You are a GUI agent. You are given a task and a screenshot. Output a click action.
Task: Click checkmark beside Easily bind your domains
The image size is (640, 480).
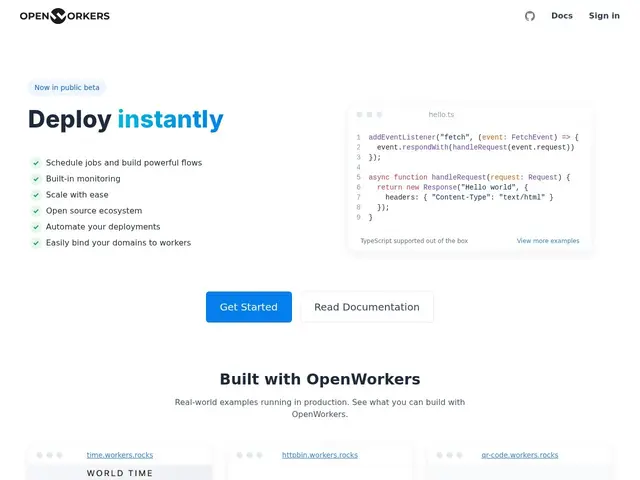pos(36,243)
